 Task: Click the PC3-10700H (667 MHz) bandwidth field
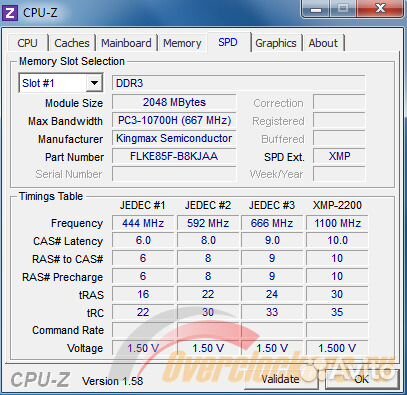click(174, 120)
